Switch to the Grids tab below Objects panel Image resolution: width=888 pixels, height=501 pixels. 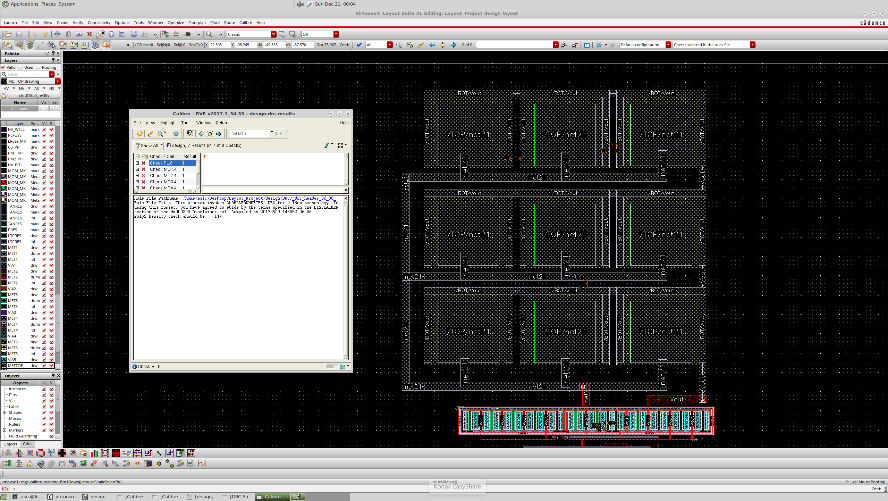[28, 444]
